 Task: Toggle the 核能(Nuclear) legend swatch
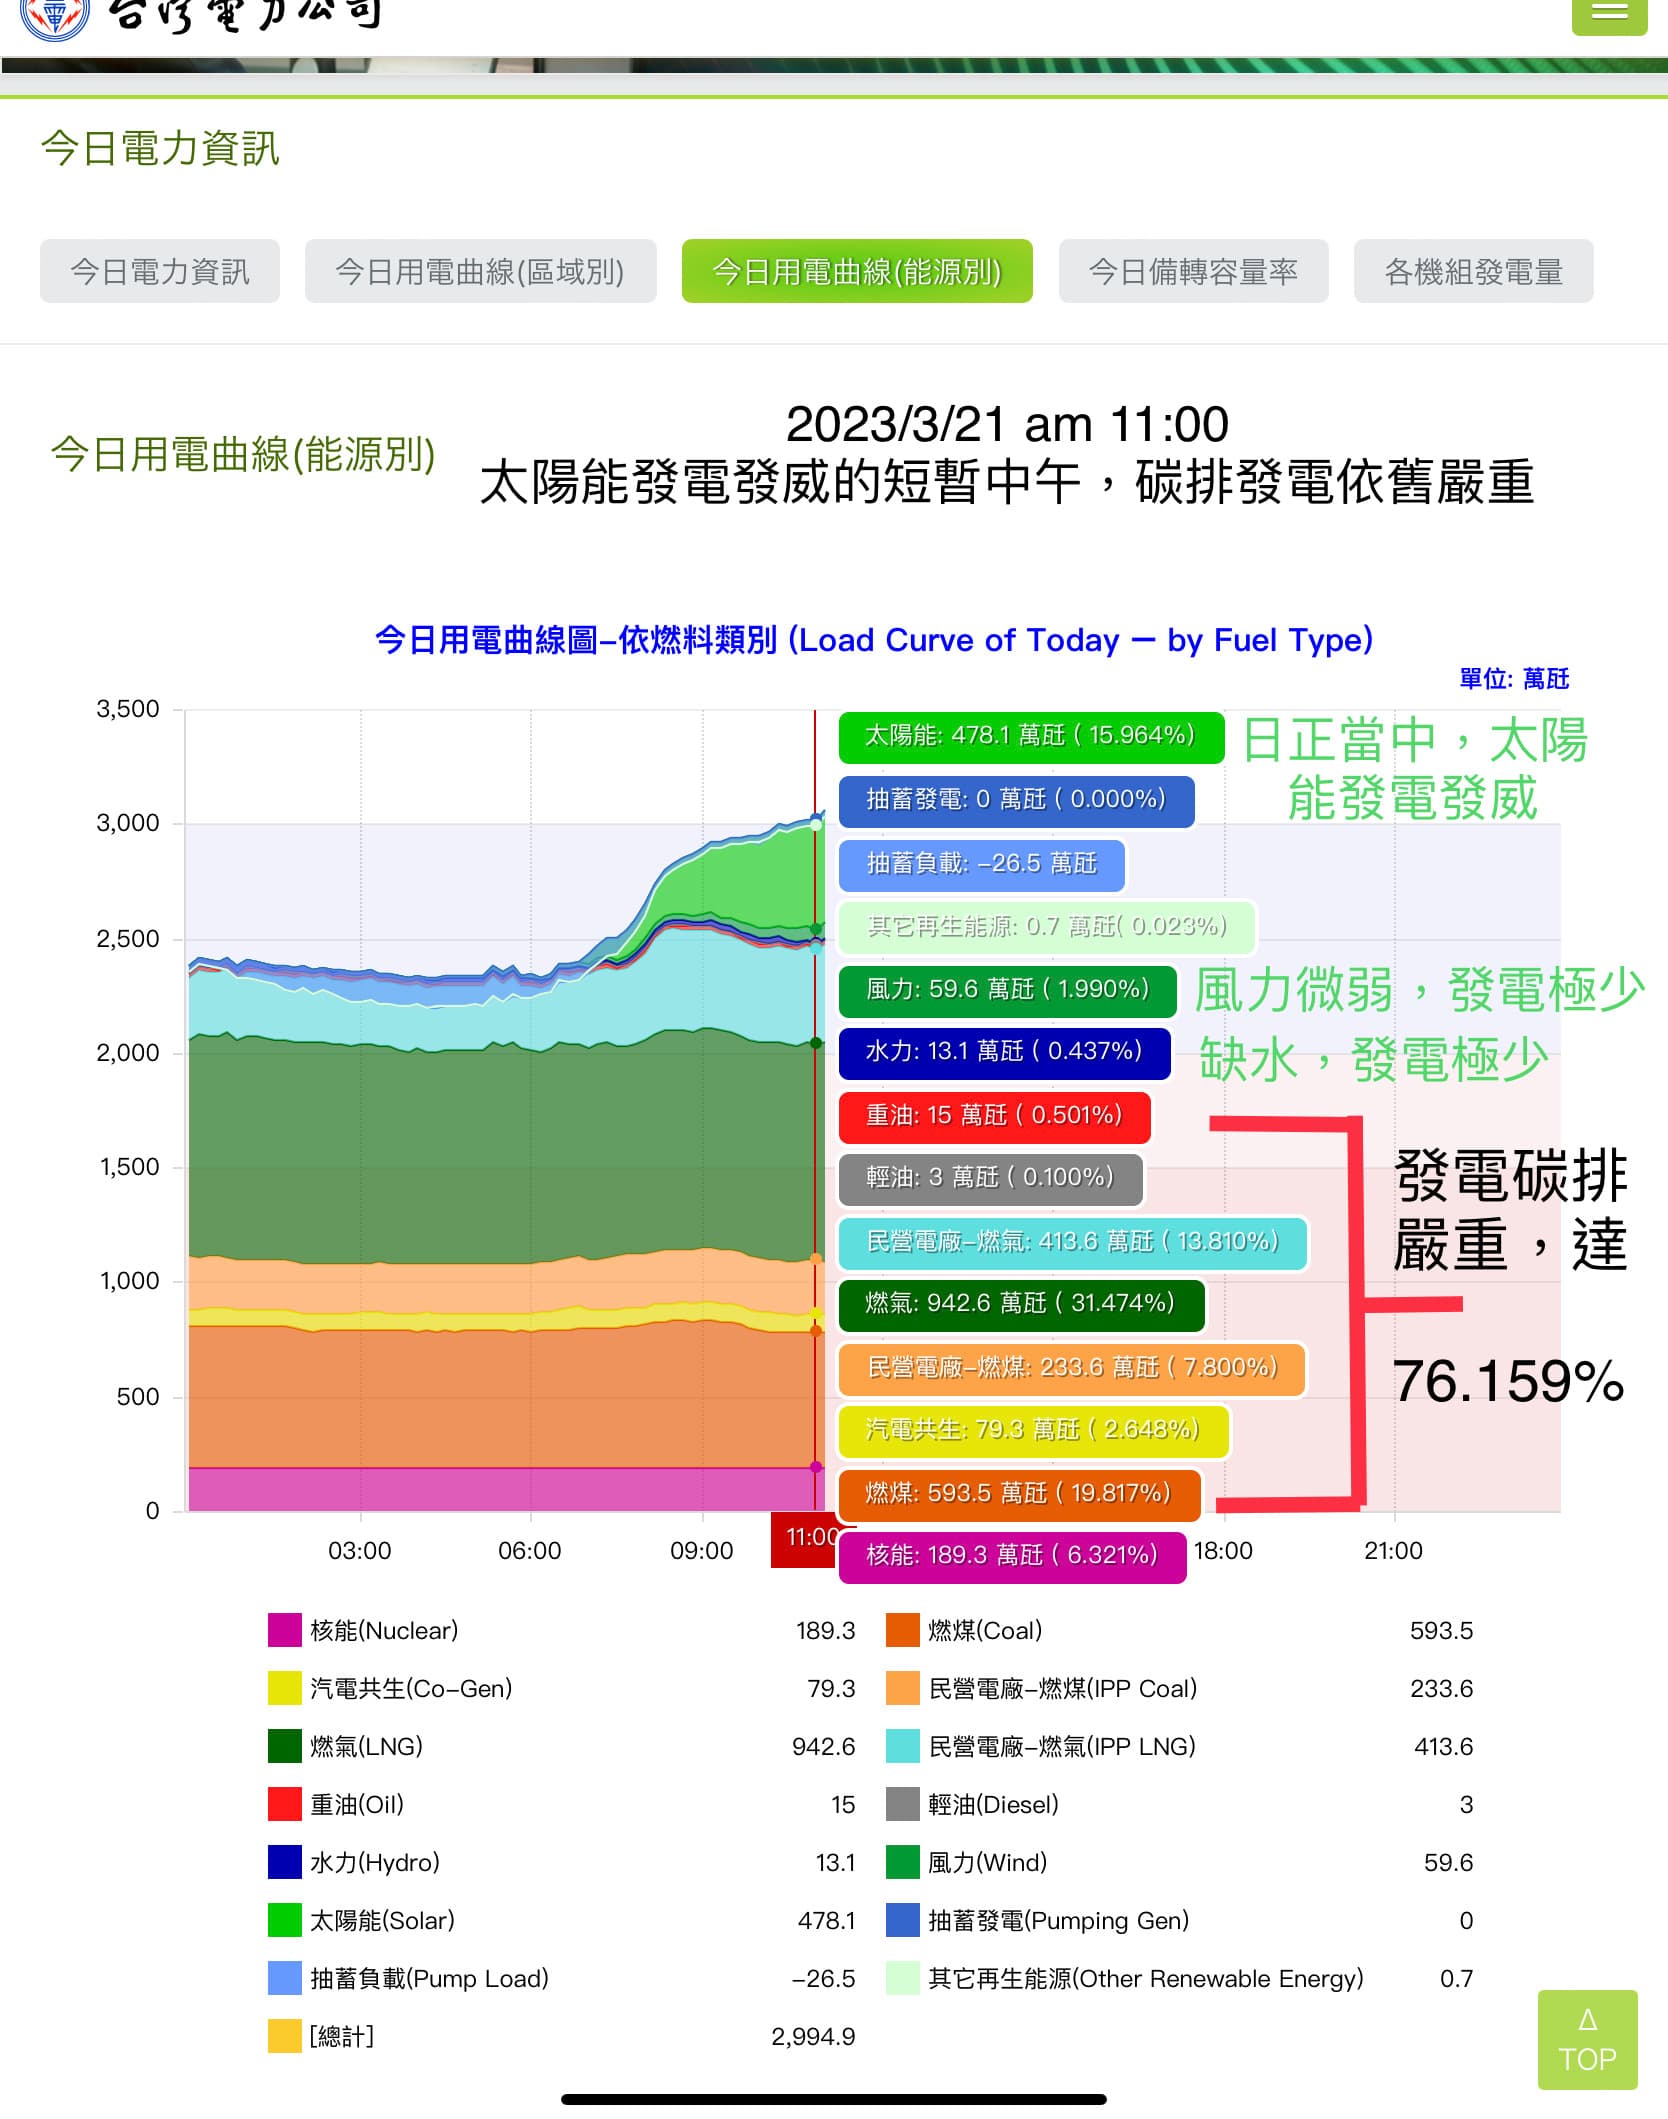point(285,1630)
